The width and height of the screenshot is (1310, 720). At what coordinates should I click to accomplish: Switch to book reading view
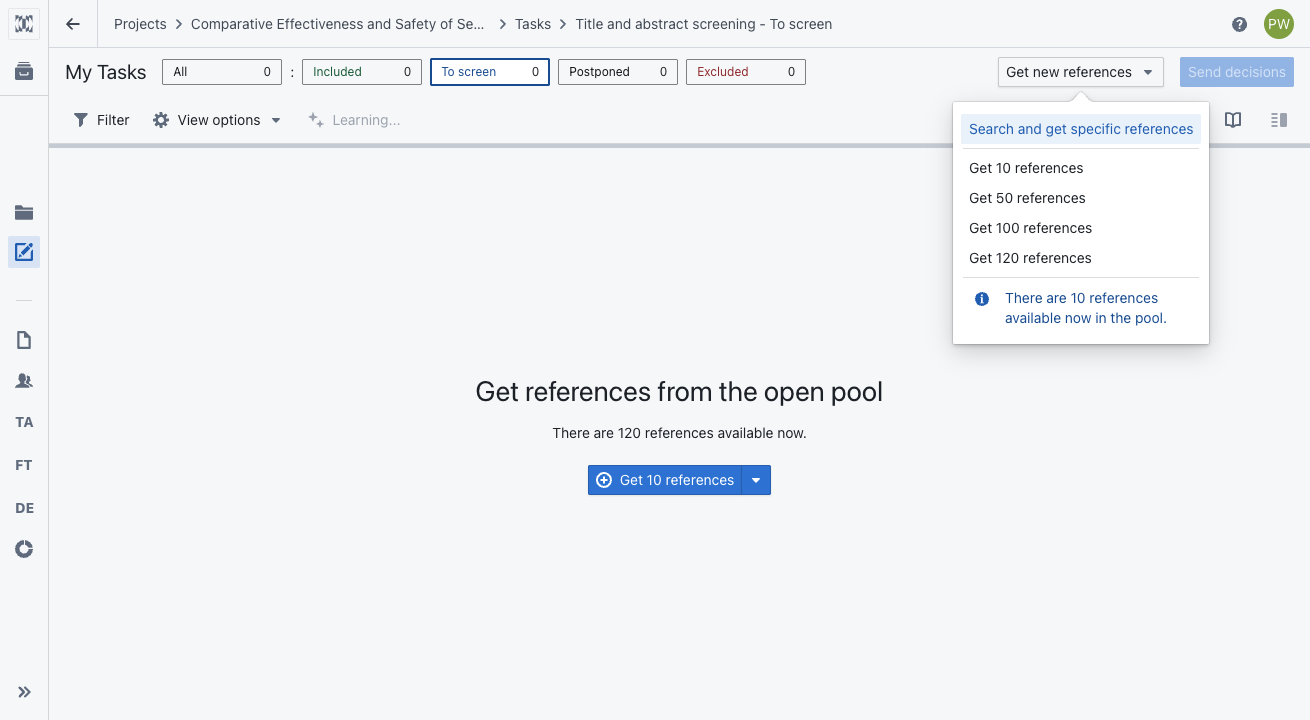click(1233, 120)
